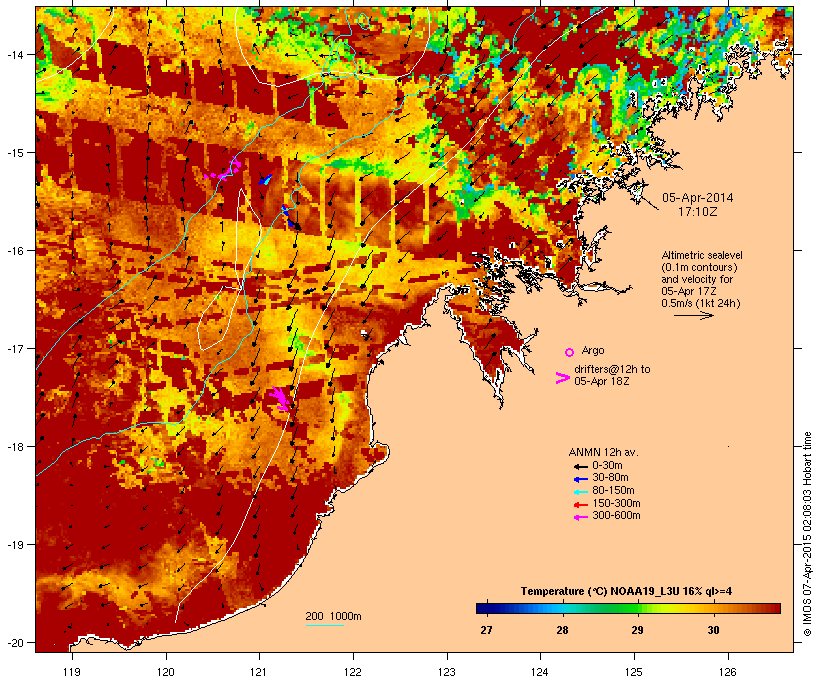The width and height of the screenshot is (820, 680).
Task: Click the colorbar tick label 30
Action: tap(713, 630)
